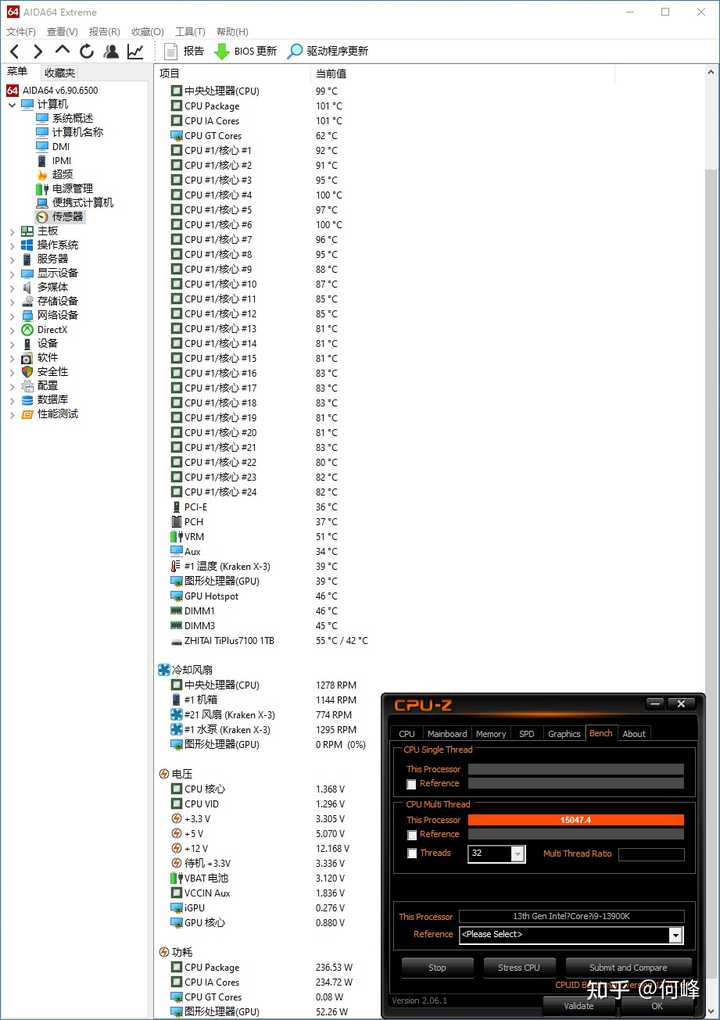Open the 收藏(O) menu
720x1020 pixels.
pyautogui.click(x=148, y=31)
